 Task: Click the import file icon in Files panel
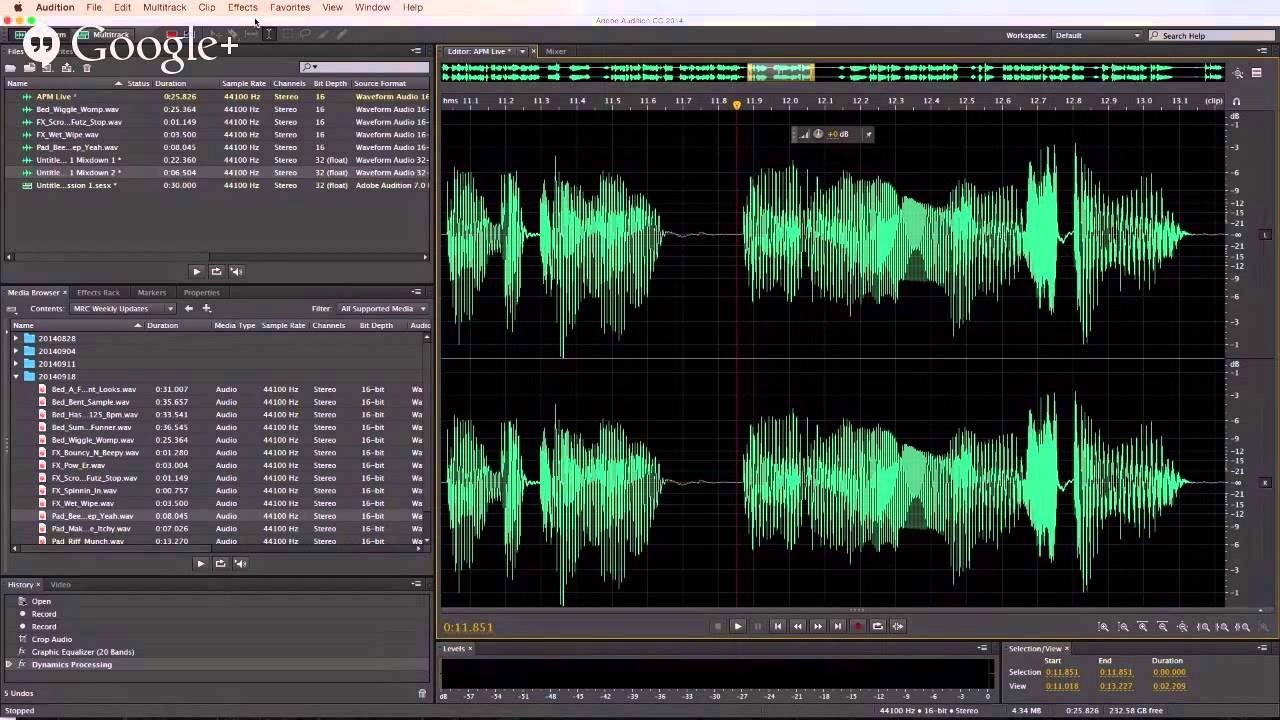(x=30, y=68)
